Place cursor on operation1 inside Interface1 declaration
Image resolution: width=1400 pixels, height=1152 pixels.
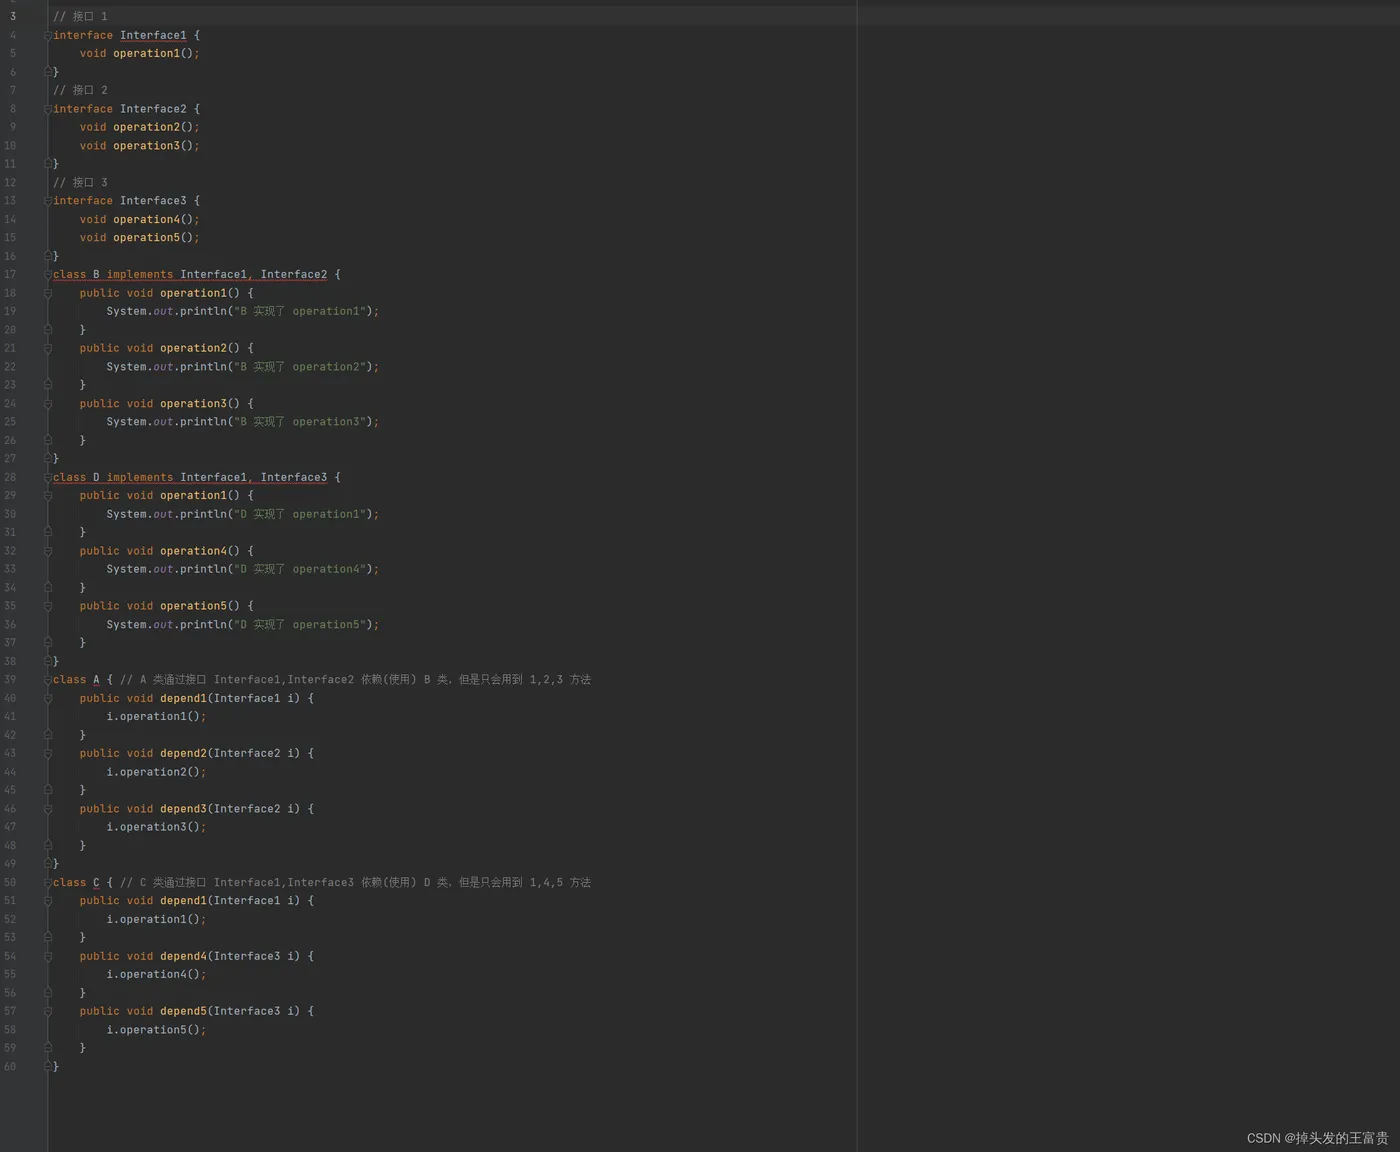(146, 54)
